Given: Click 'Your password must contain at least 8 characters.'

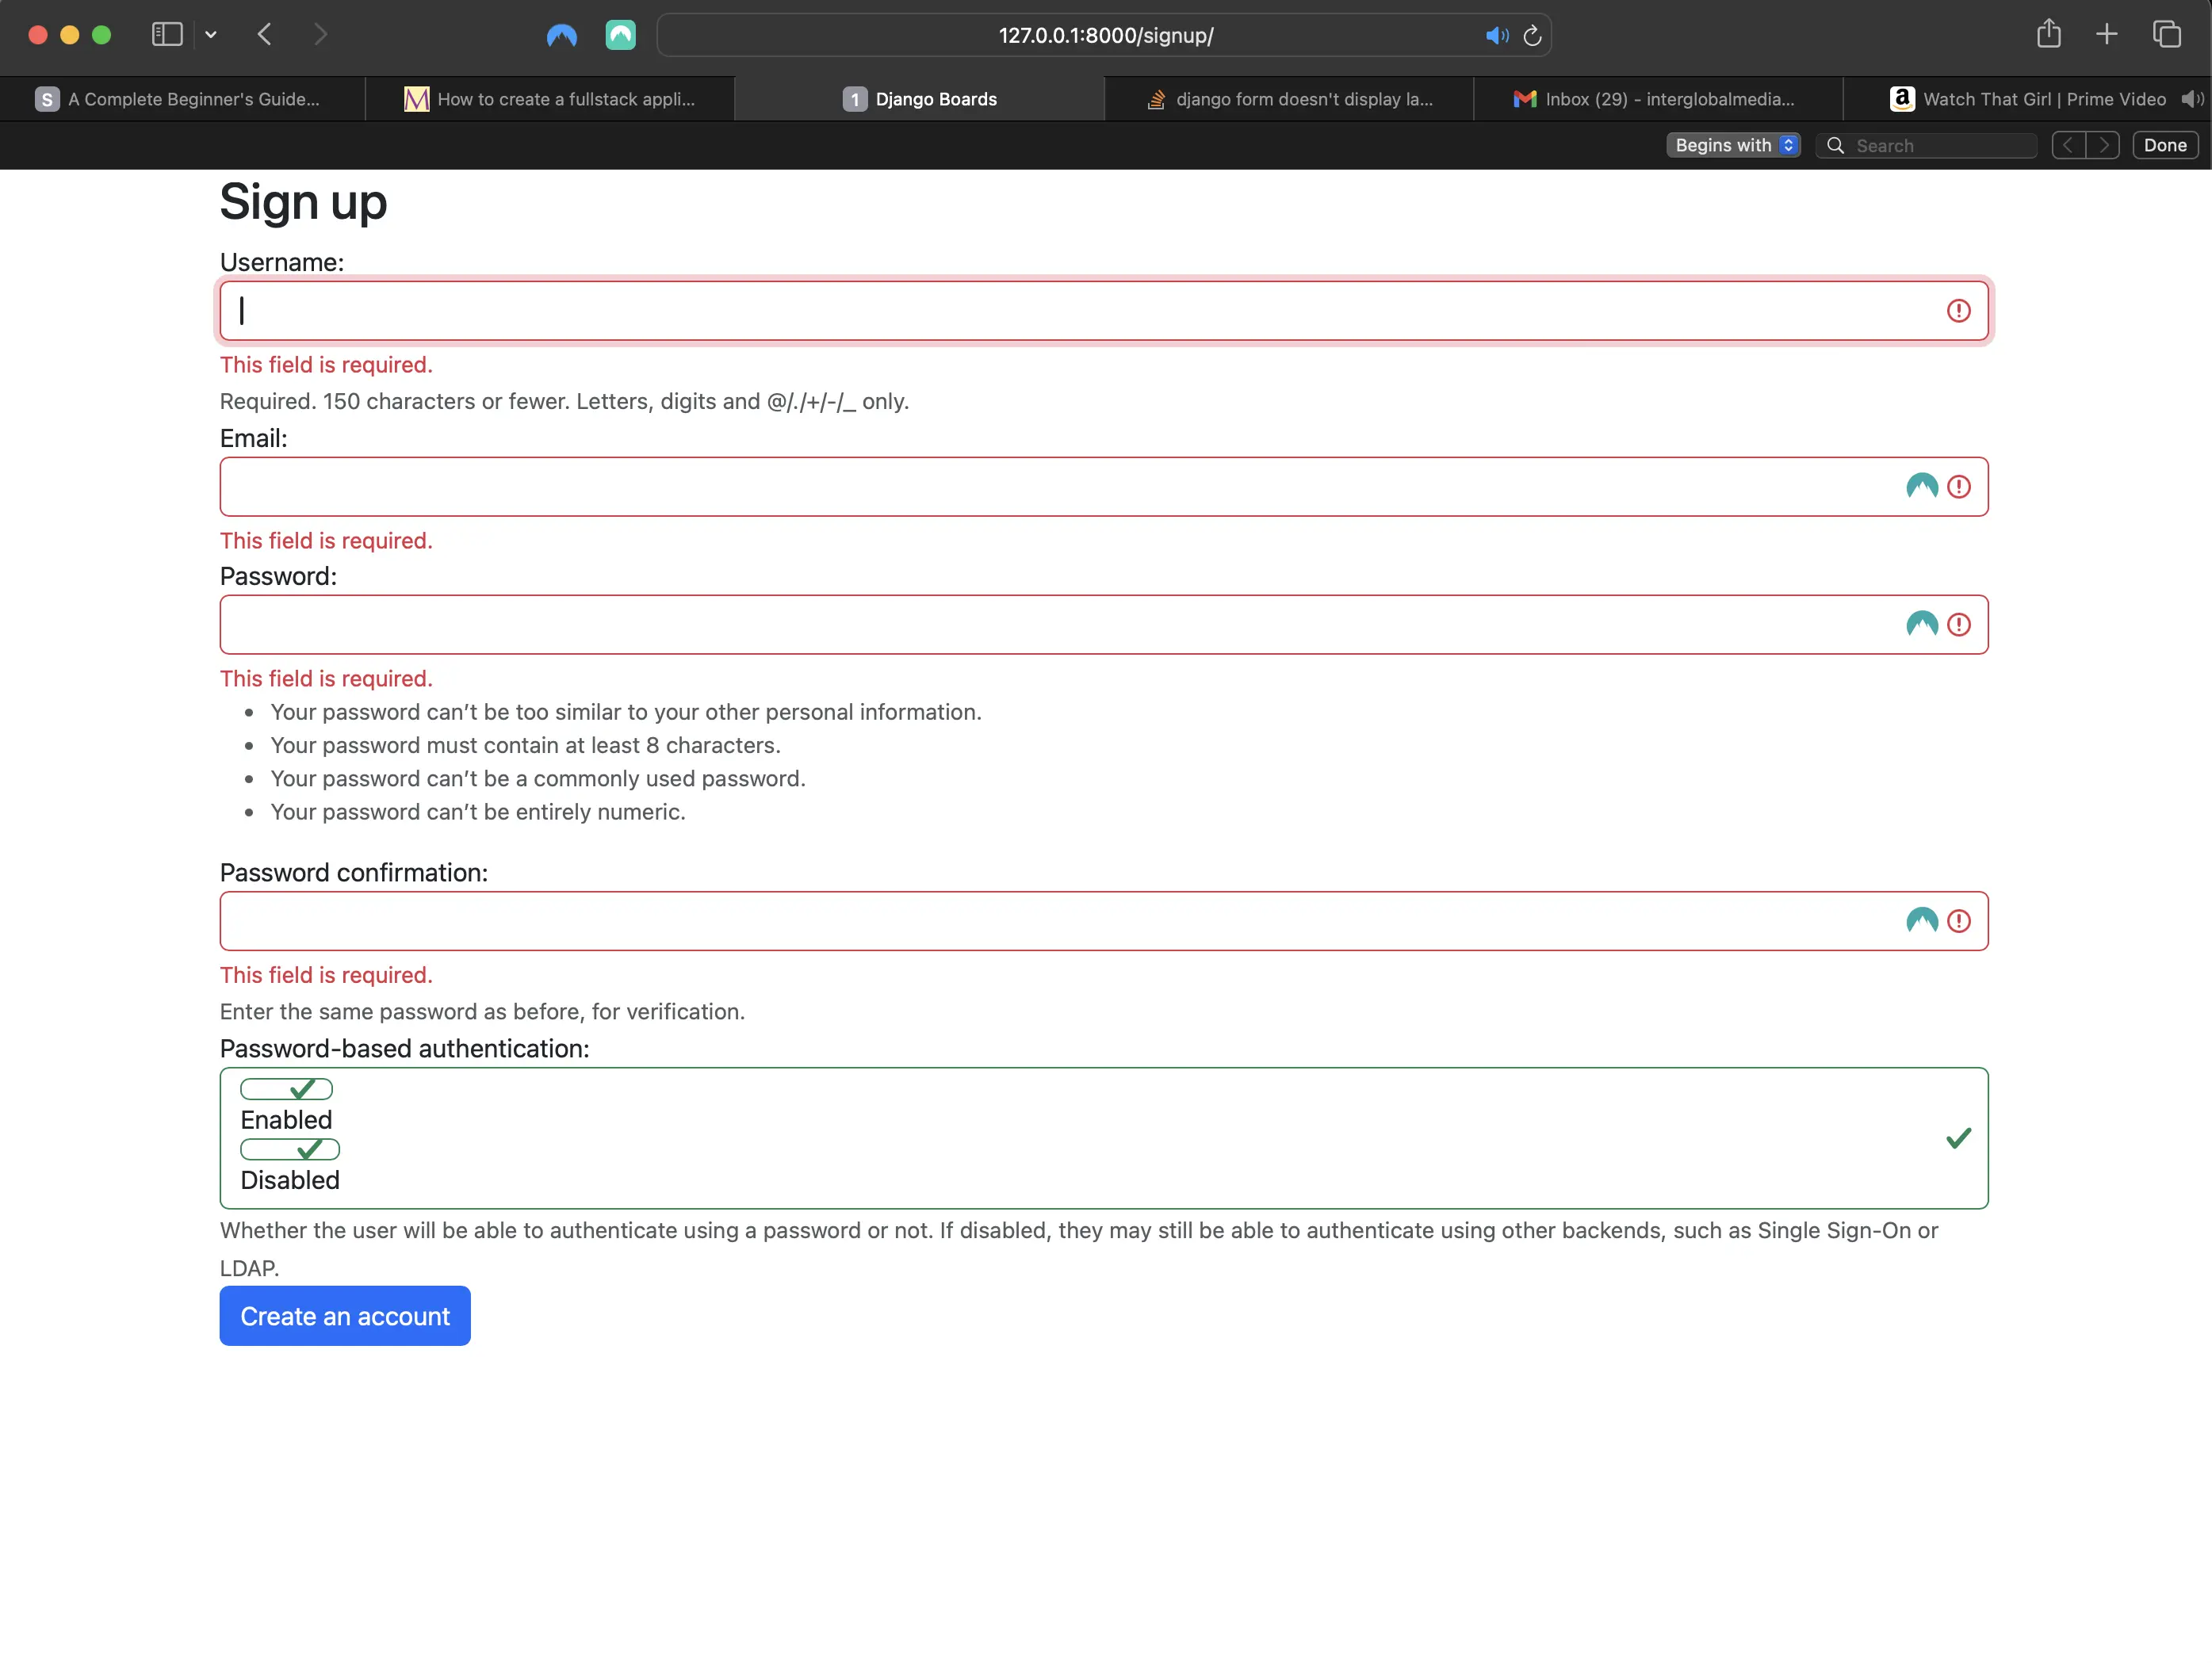Looking at the screenshot, I should tap(526, 745).
